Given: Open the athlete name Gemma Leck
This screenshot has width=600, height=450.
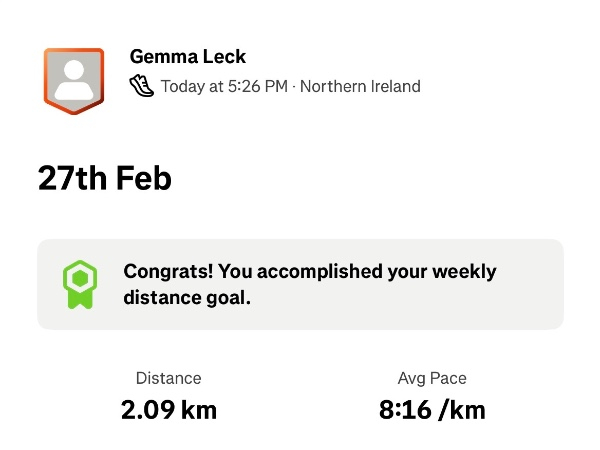Looking at the screenshot, I should pos(188,56).
